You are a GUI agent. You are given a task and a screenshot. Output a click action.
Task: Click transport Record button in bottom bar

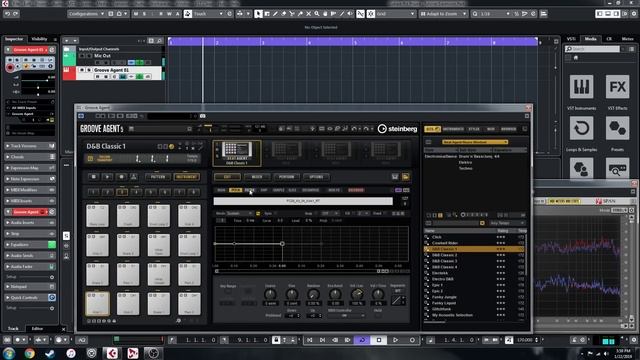click(x=412, y=340)
